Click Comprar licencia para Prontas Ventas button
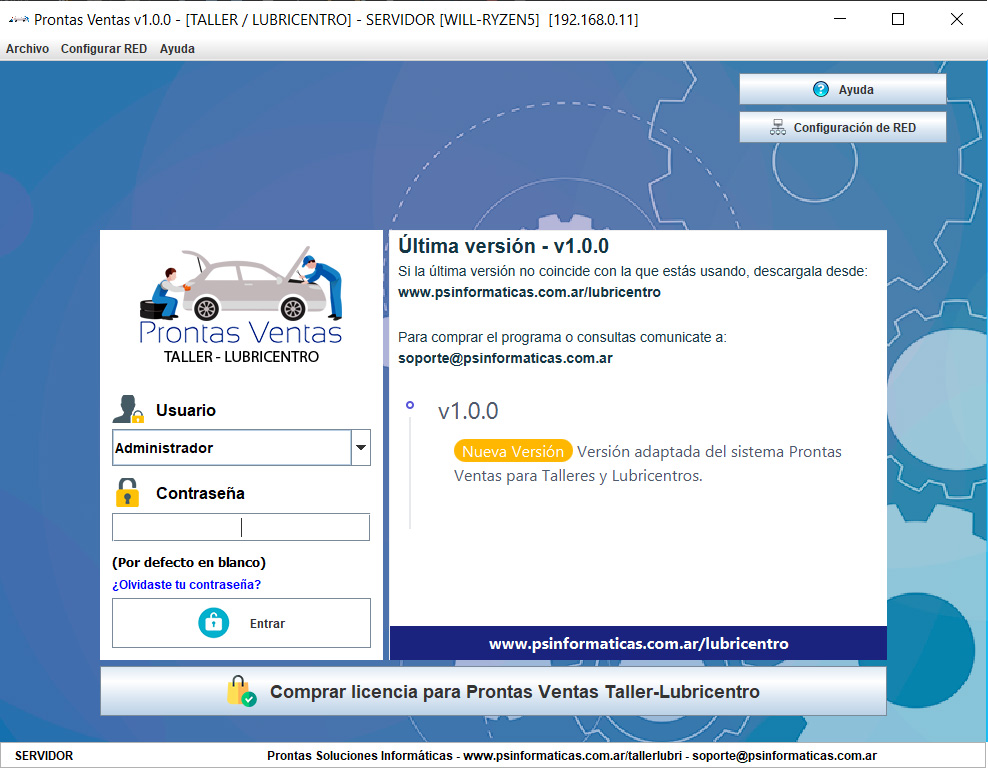This screenshot has width=988, height=769. (493, 691)
